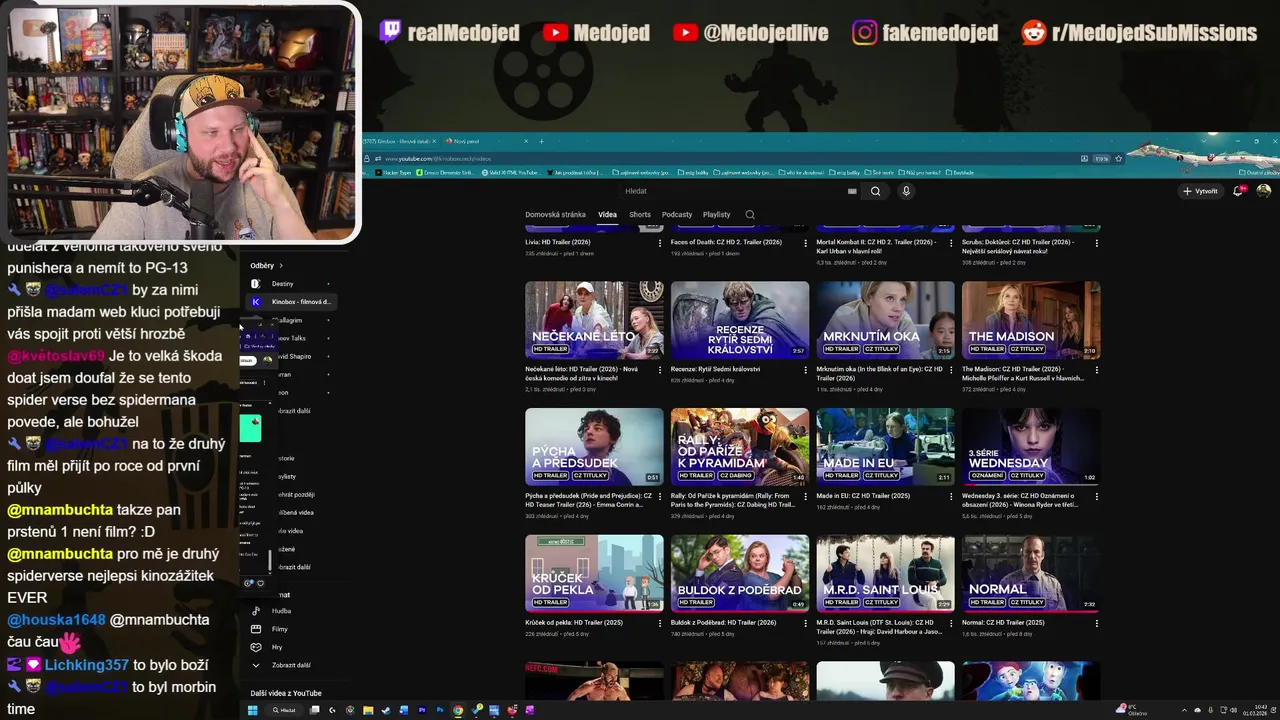Open more options for Recenze Rytíř sedmi království

(806, 370)
